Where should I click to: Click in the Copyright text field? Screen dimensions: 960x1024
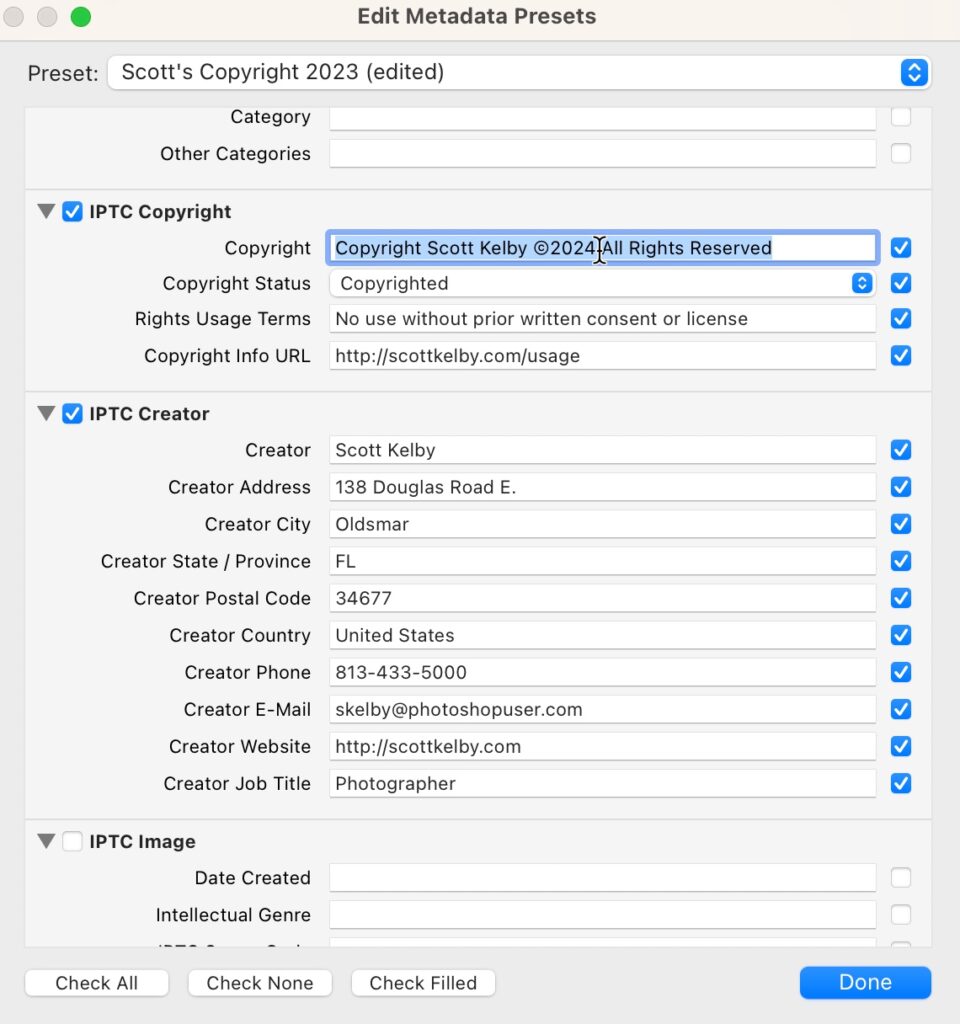click(602, 248)
